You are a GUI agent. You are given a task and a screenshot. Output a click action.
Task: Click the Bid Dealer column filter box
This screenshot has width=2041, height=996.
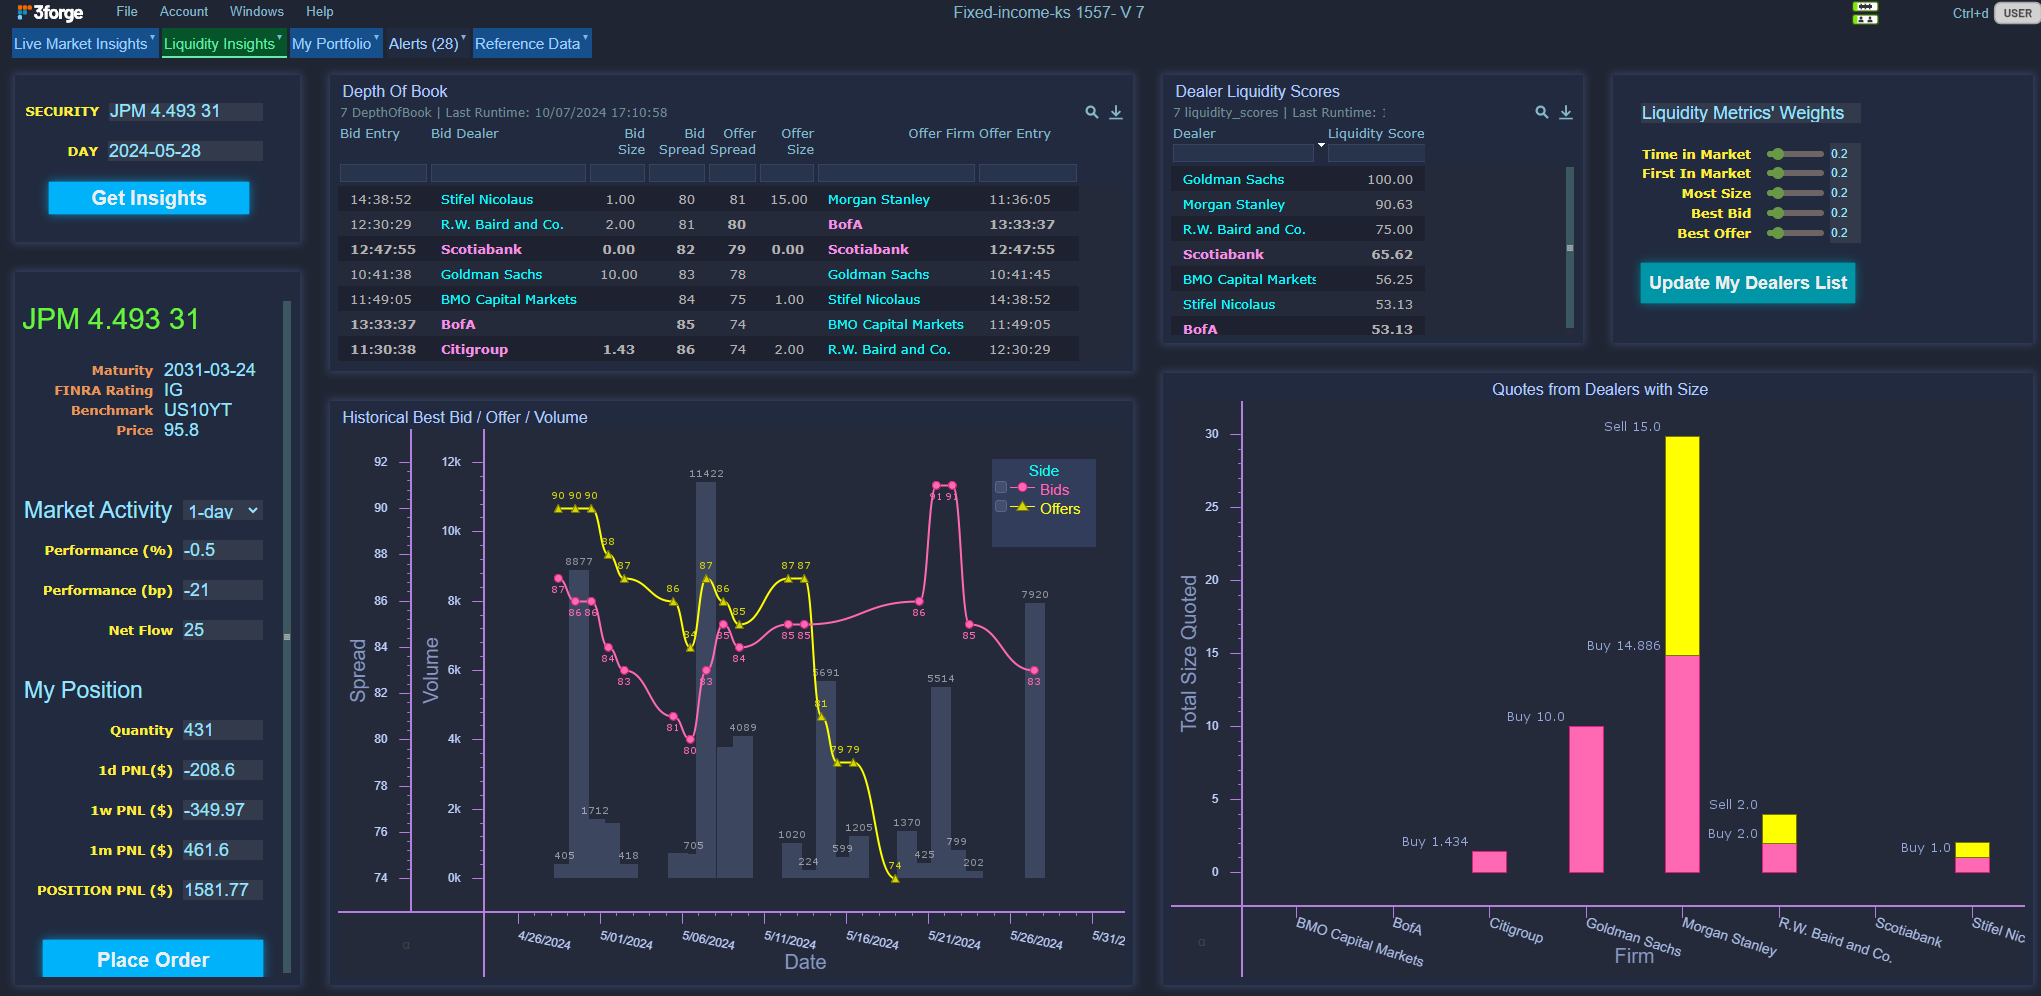(508, 173)
